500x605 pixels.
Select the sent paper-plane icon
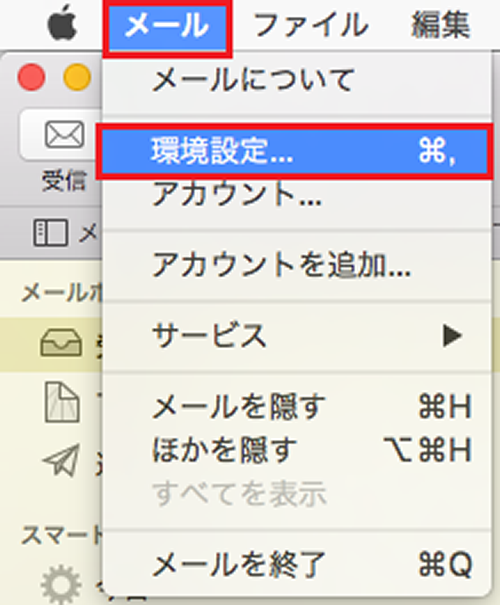click(x=62, y=459)
